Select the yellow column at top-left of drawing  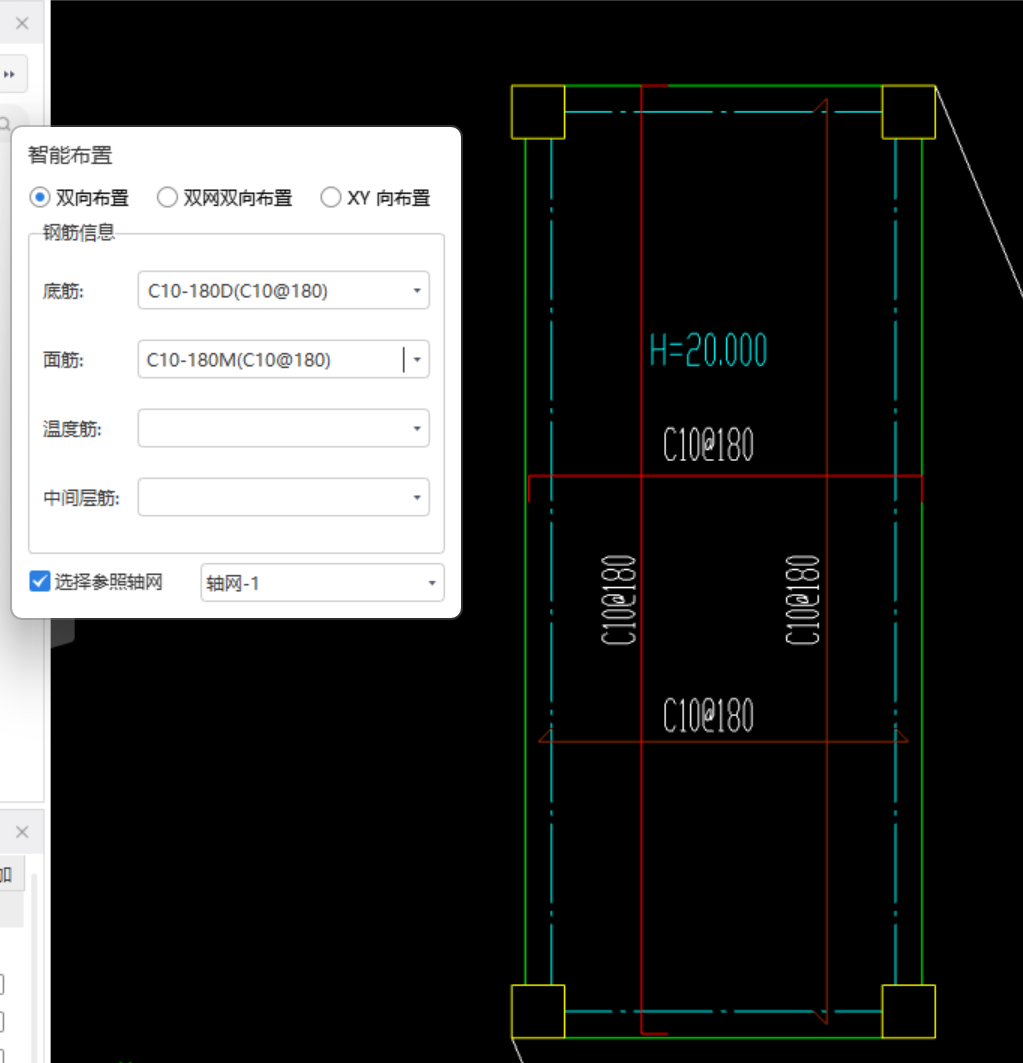[x=538, y=111]
